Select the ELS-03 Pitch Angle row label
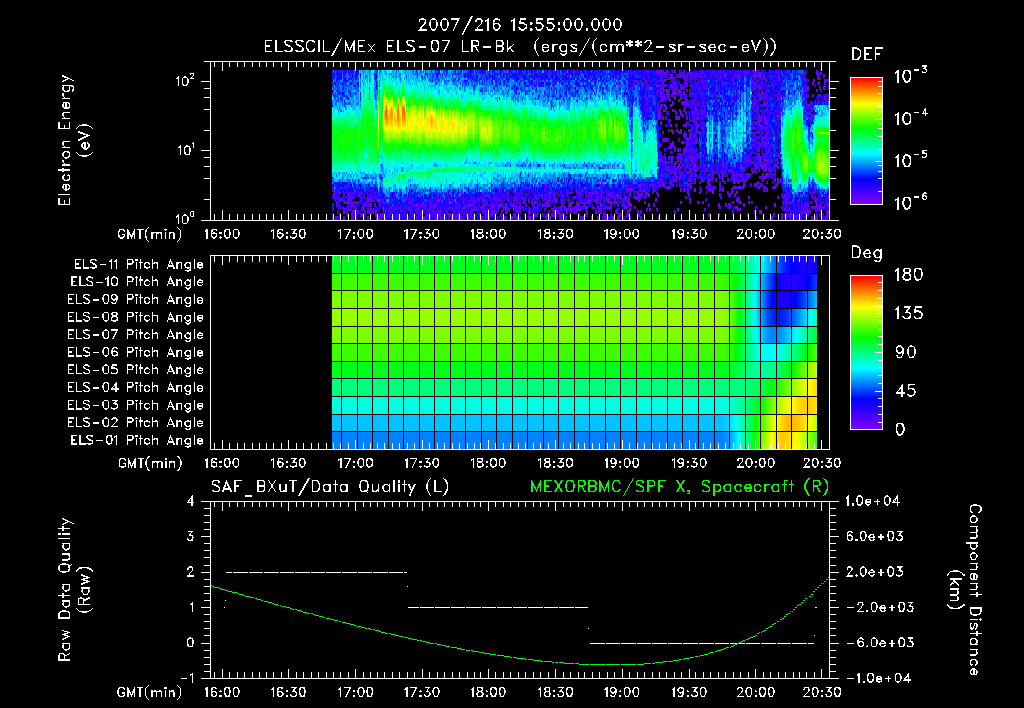The height and width of the screenshot is (708, 1024). coord(135,405)
